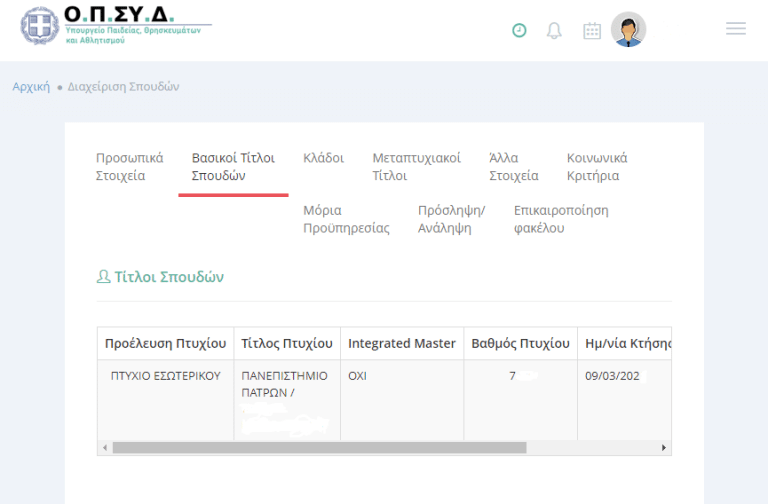The height and width of the screenshot is (504, 768).
Task: Switch to Πρόσληψη/Ανάληψη tab
Action: point(451,219)
